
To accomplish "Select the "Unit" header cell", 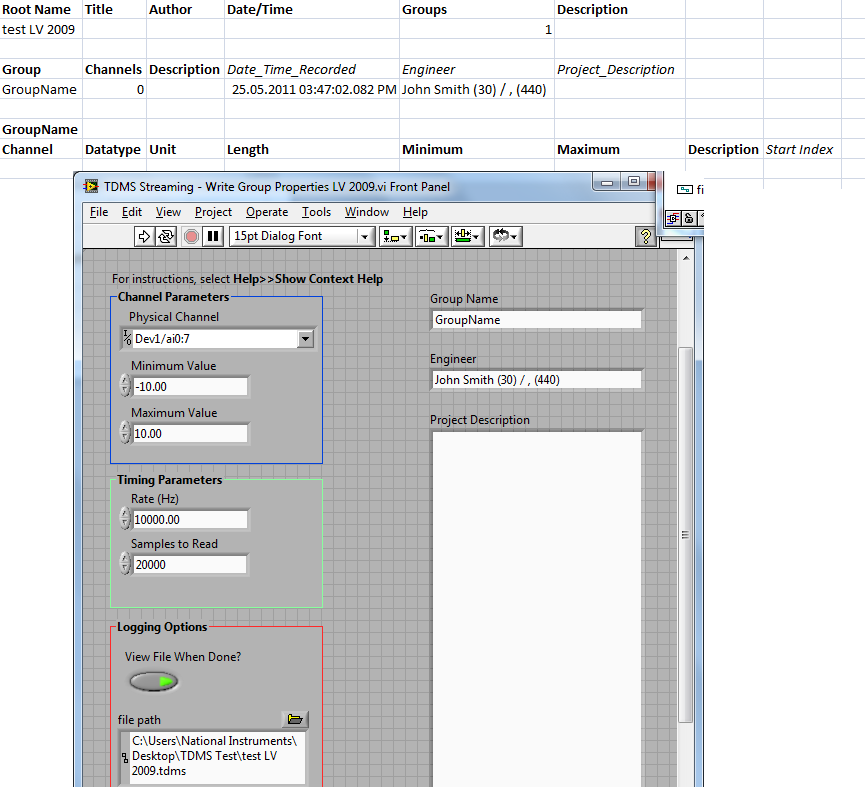I will click(185, 149).
